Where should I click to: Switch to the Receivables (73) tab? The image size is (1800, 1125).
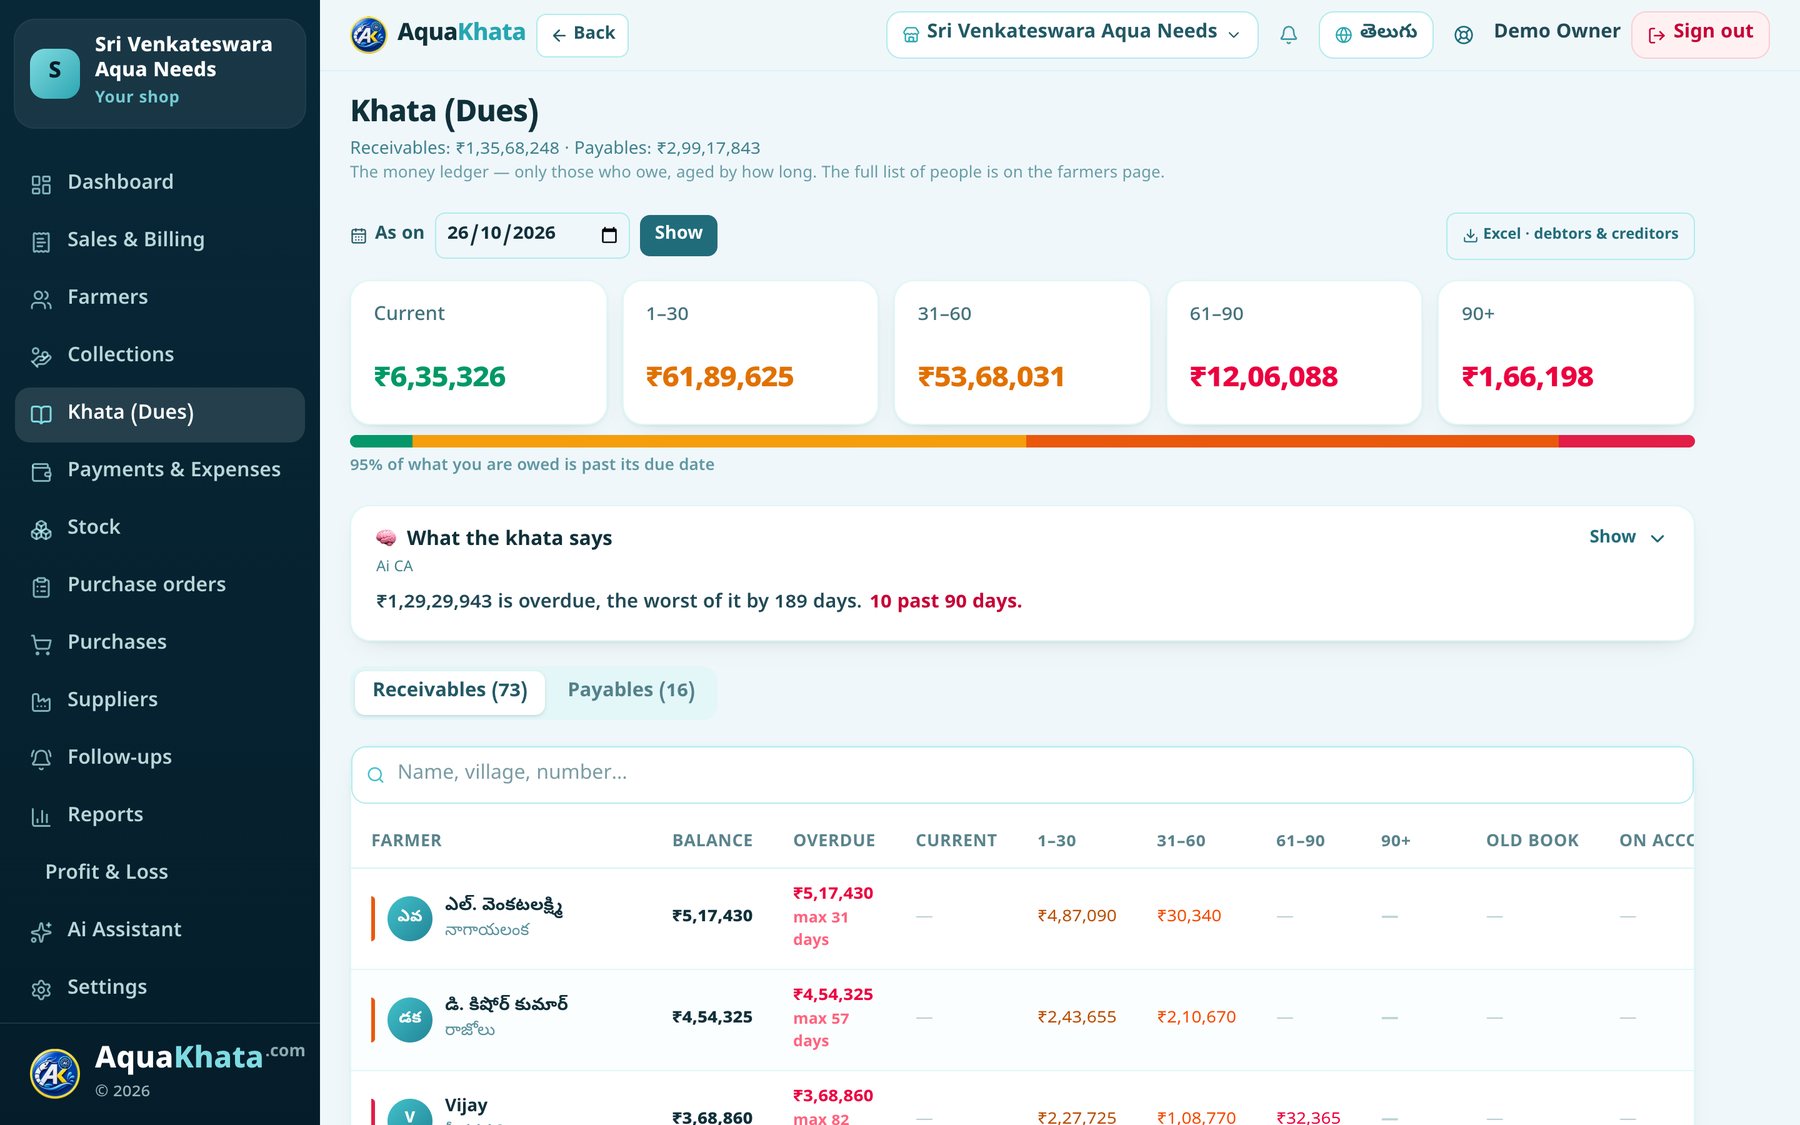450,691
